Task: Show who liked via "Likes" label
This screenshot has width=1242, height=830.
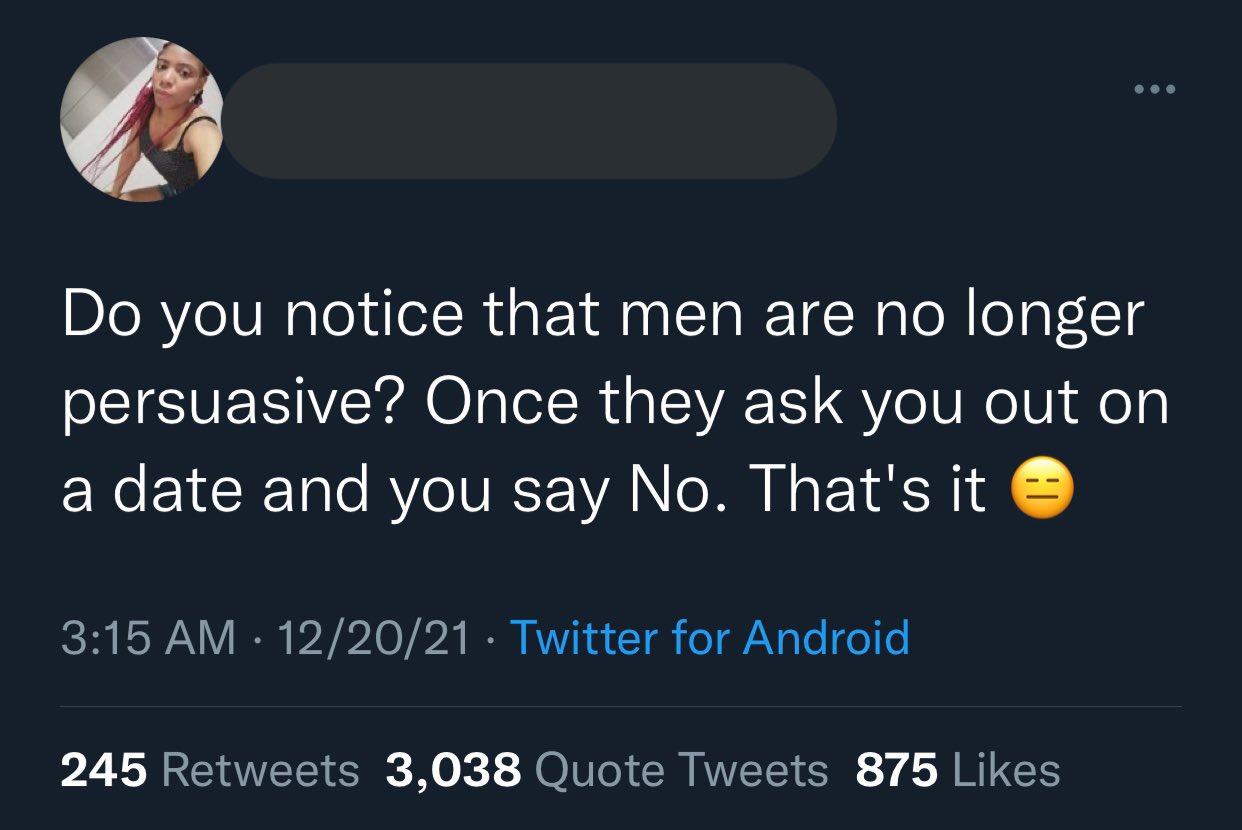Action: [1007, 770]
